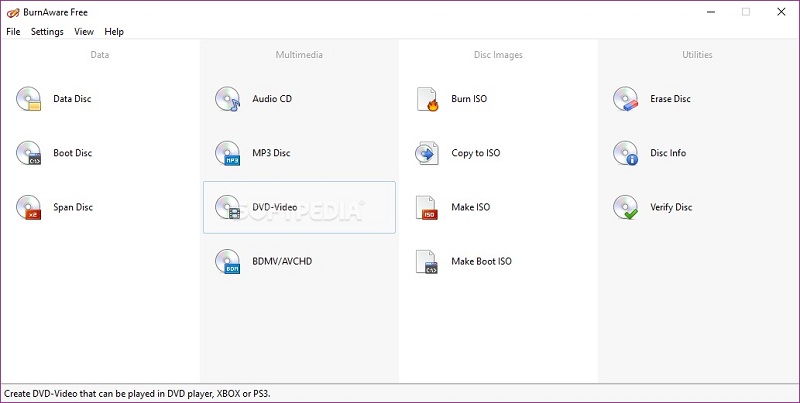Open the Make Boot ISO icon
800x403 pixels.
pos(426,261)
